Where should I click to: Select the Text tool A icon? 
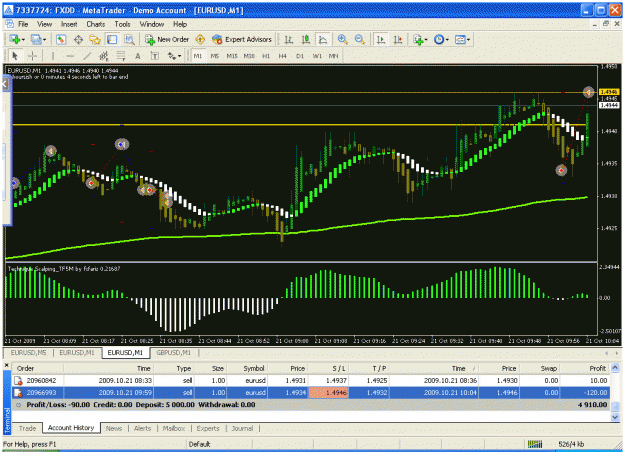tap(138, 56)
